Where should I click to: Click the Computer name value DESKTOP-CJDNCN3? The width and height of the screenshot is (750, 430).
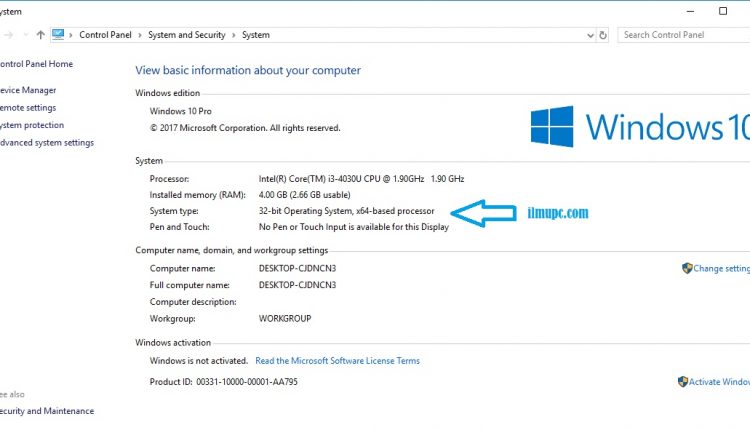[x=297, y=268]
